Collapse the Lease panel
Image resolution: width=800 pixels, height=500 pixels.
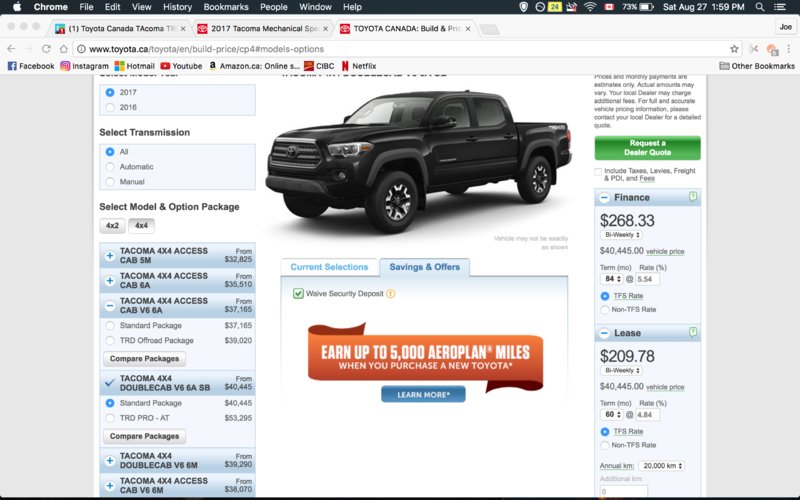pyautogui.click(x=604, y=333)
